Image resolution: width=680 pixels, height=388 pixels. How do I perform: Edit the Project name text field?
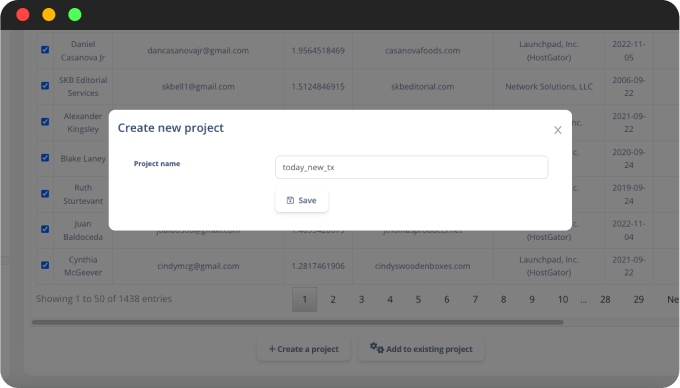click(412, 167)
